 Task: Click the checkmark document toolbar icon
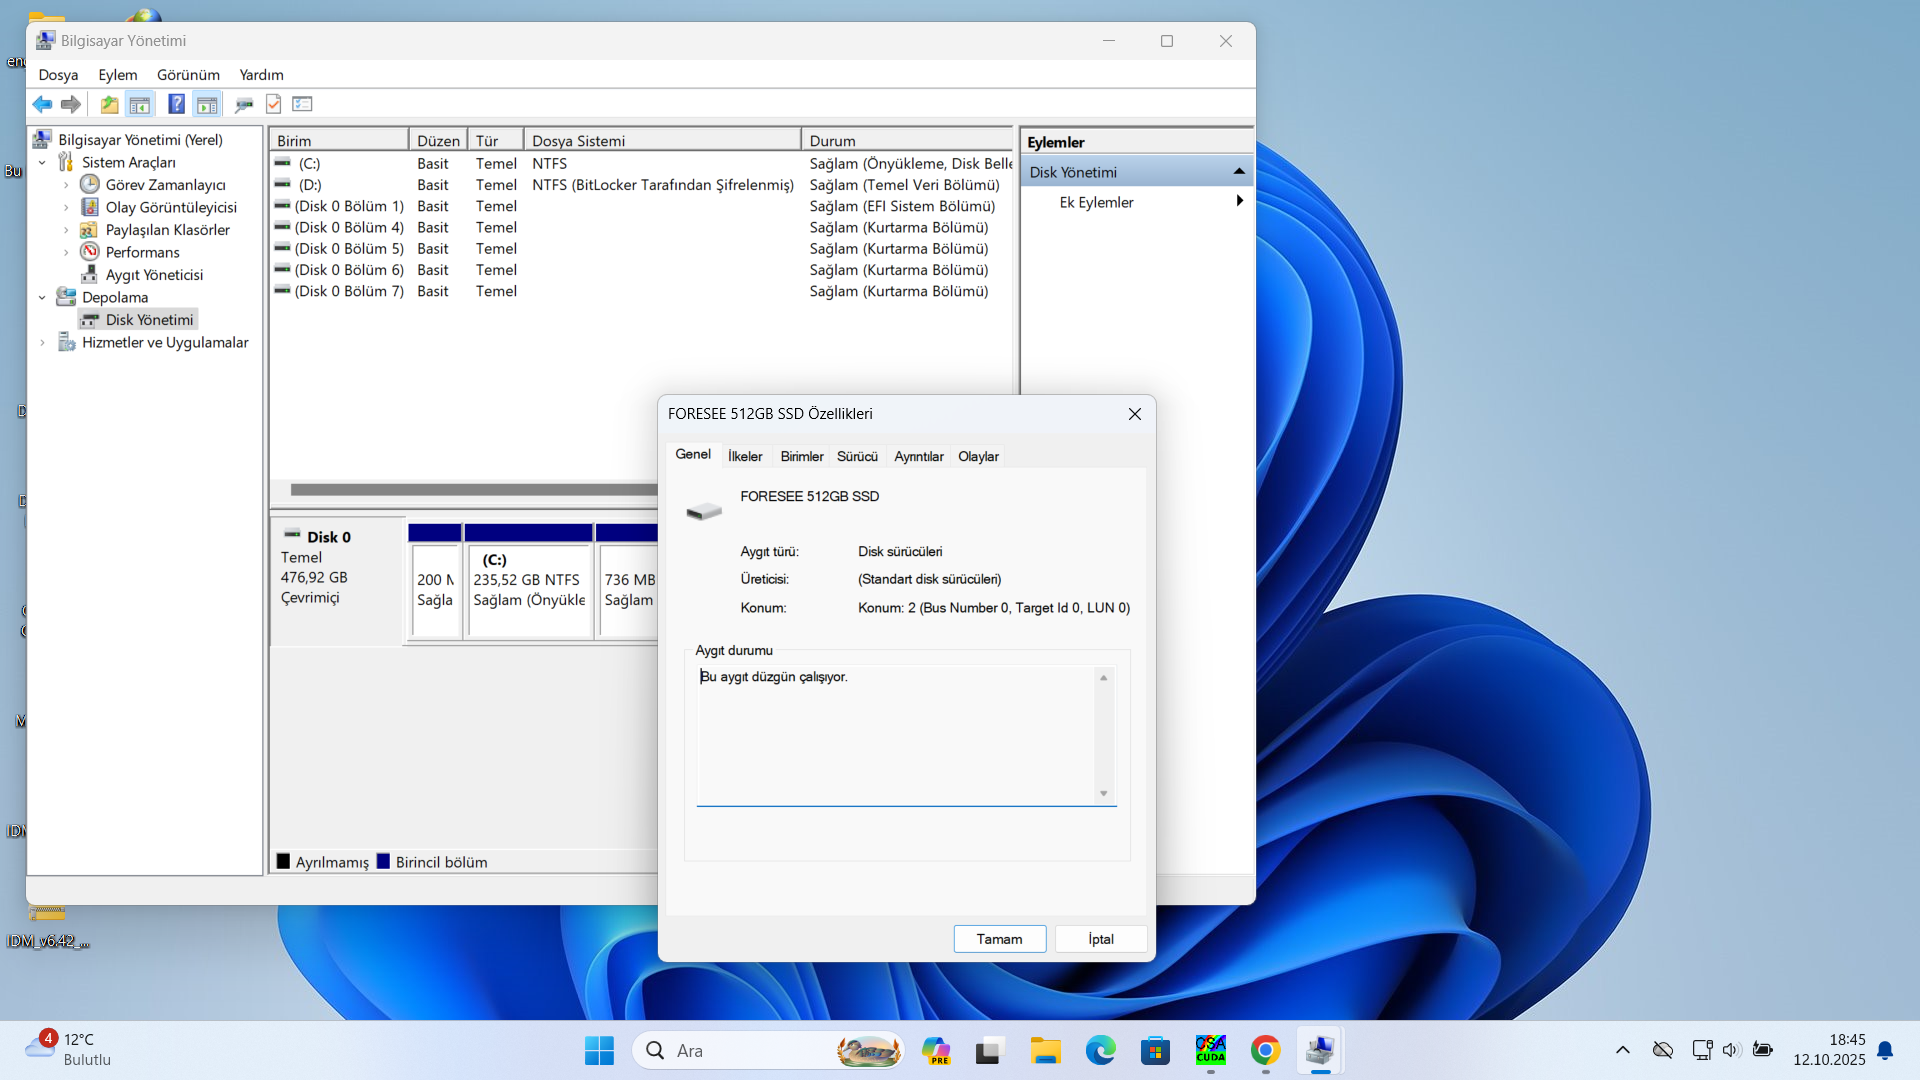click(x=273, y=104)
